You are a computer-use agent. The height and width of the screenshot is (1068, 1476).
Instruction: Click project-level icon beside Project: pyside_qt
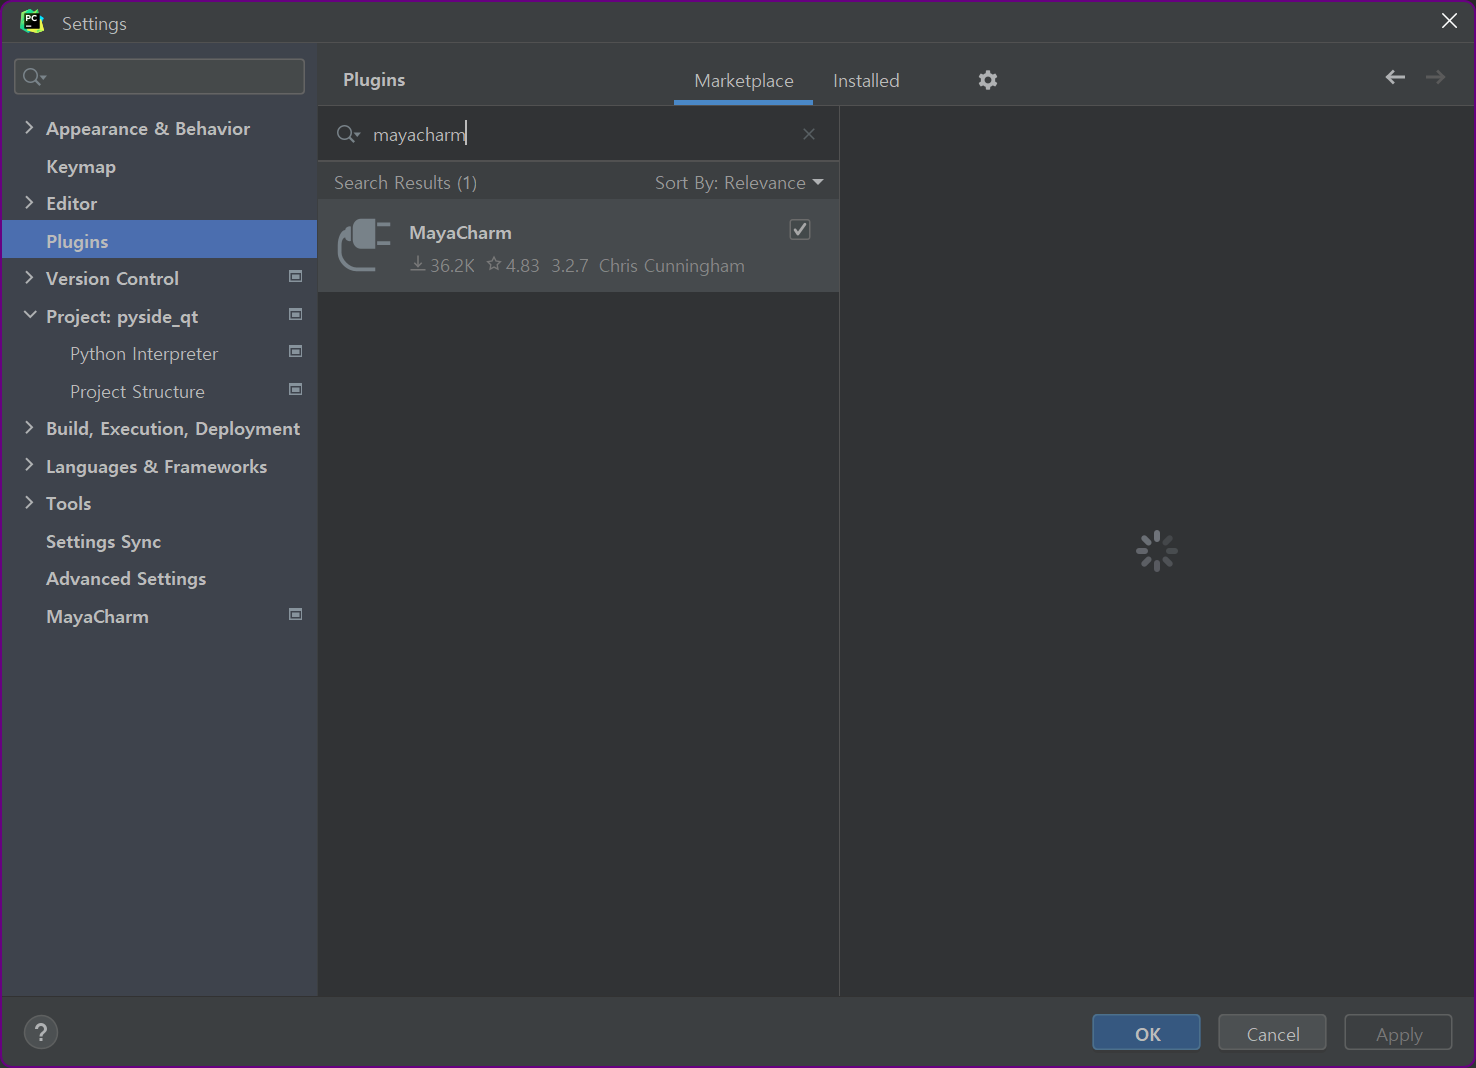point(296,314)
